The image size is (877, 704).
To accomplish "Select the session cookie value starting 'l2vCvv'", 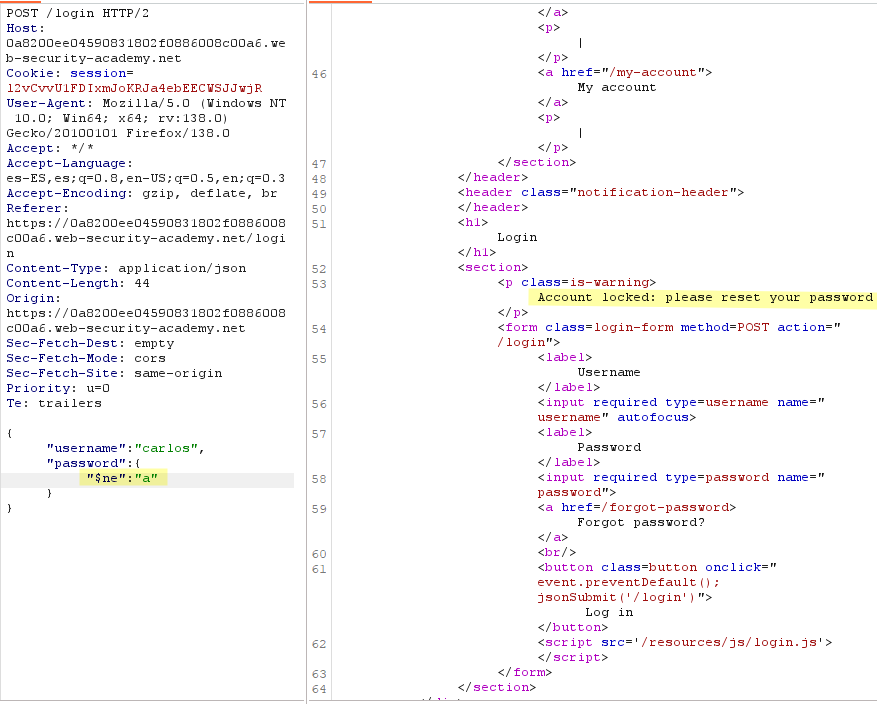I will coord(134,88).
